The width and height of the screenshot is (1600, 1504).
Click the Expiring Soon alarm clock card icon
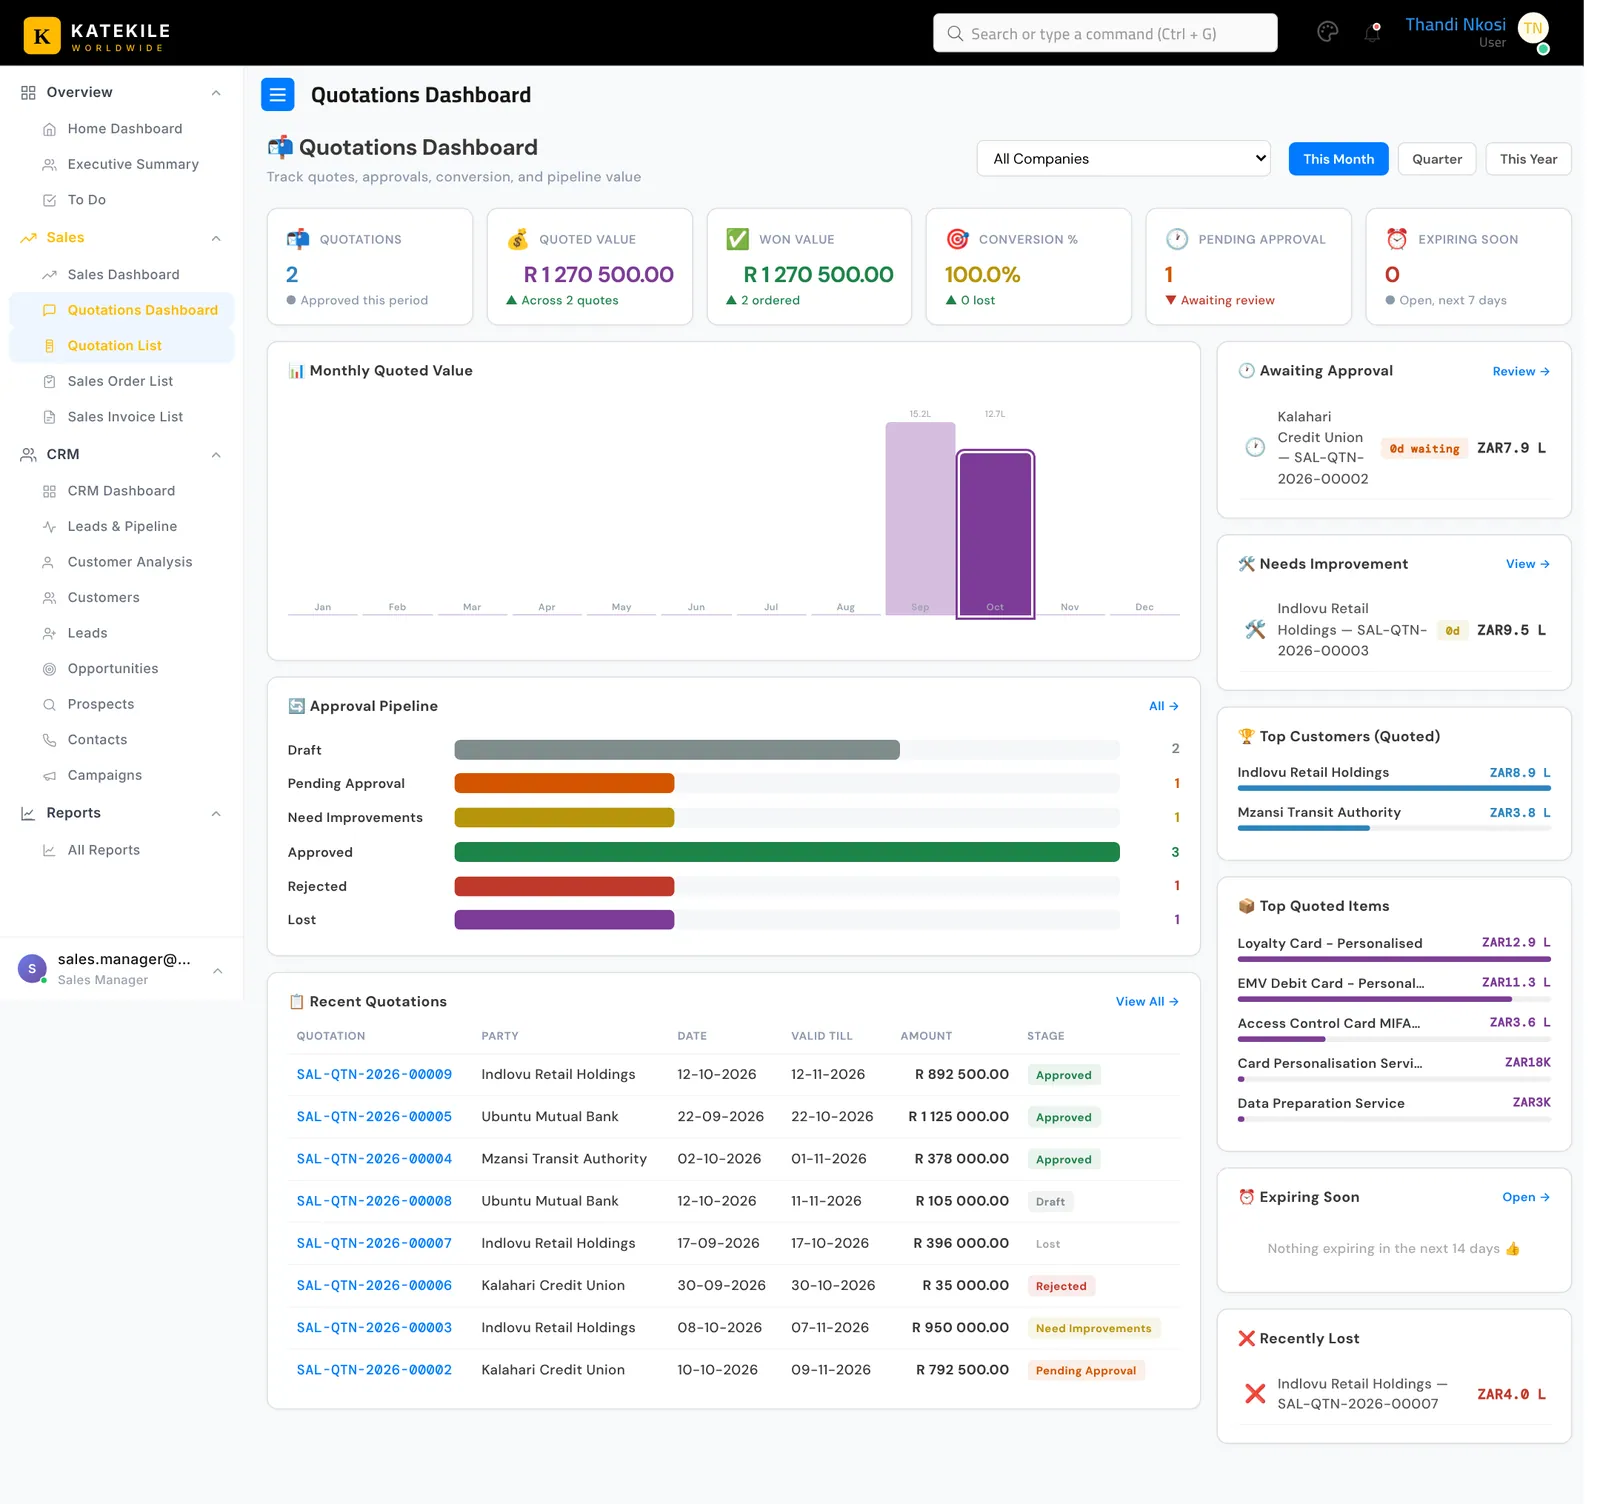[x=1396, y=239]
